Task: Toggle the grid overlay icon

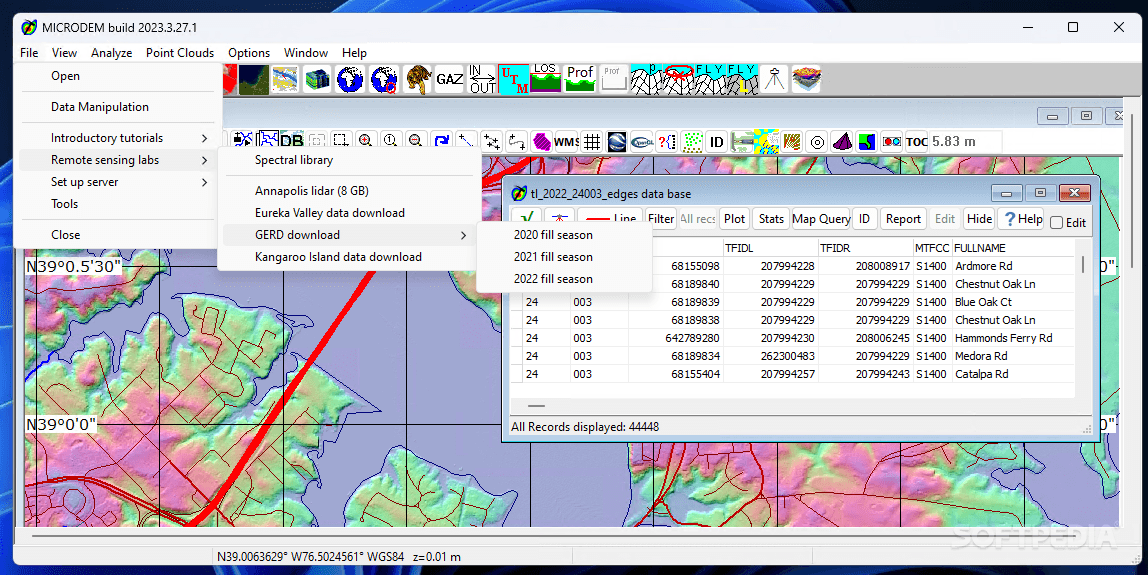Action: tap(592, 141)
